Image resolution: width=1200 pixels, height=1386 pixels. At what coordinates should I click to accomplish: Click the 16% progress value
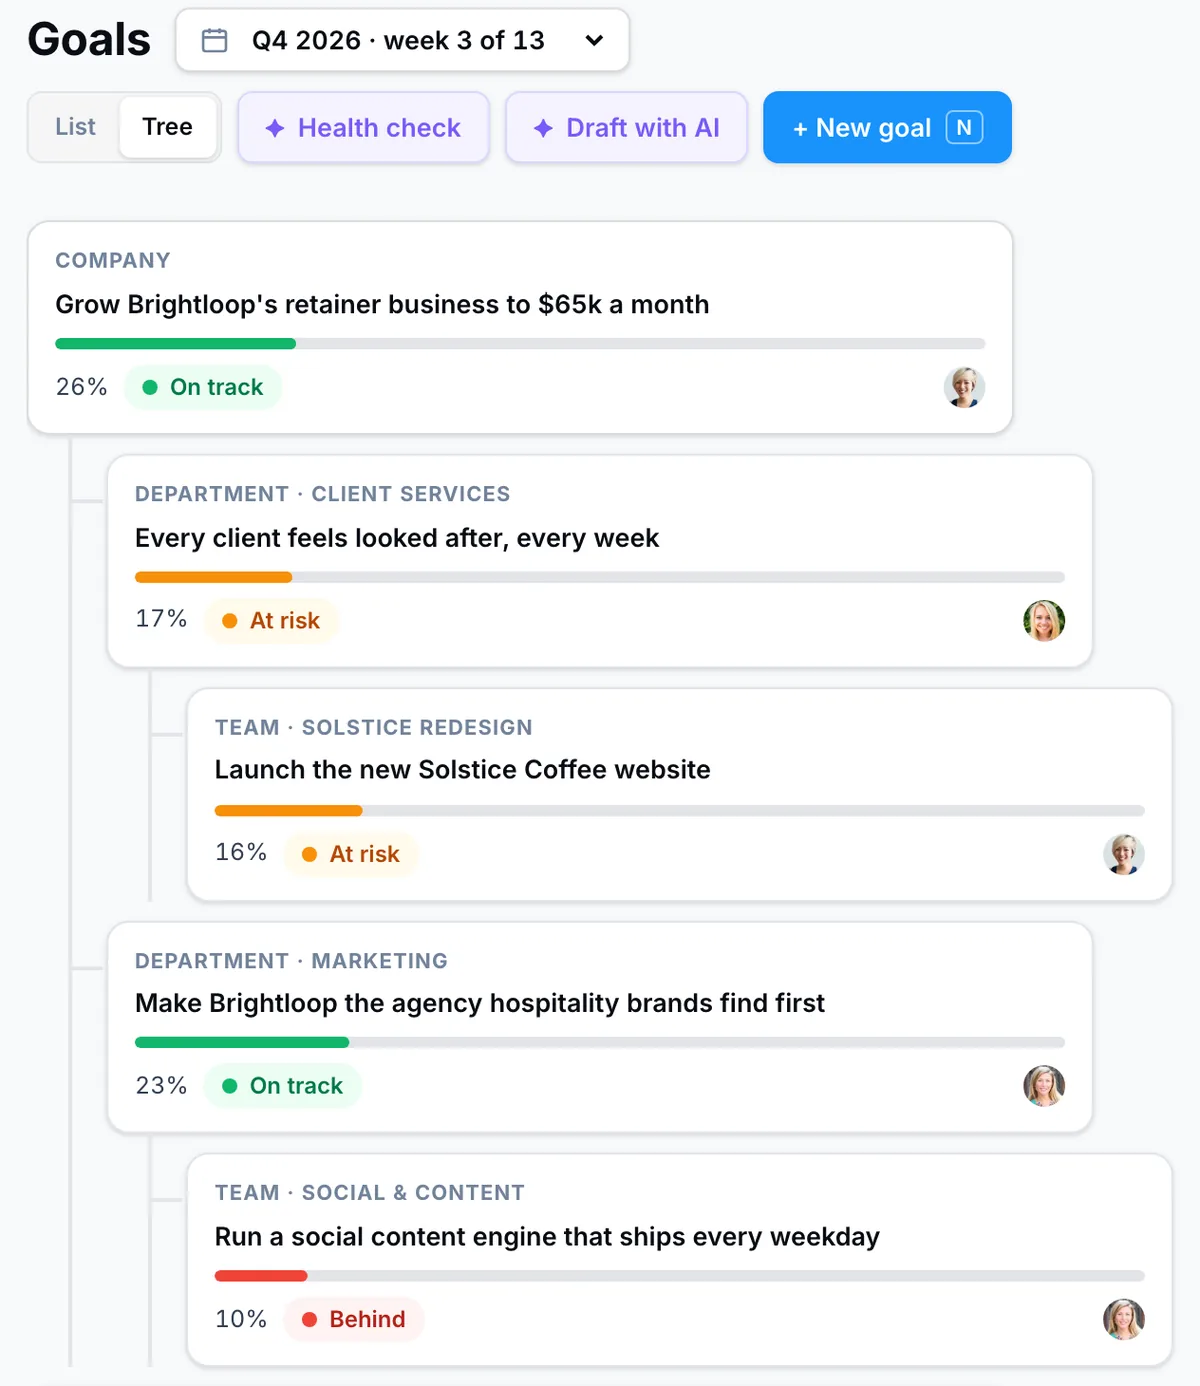coord(241,852)
